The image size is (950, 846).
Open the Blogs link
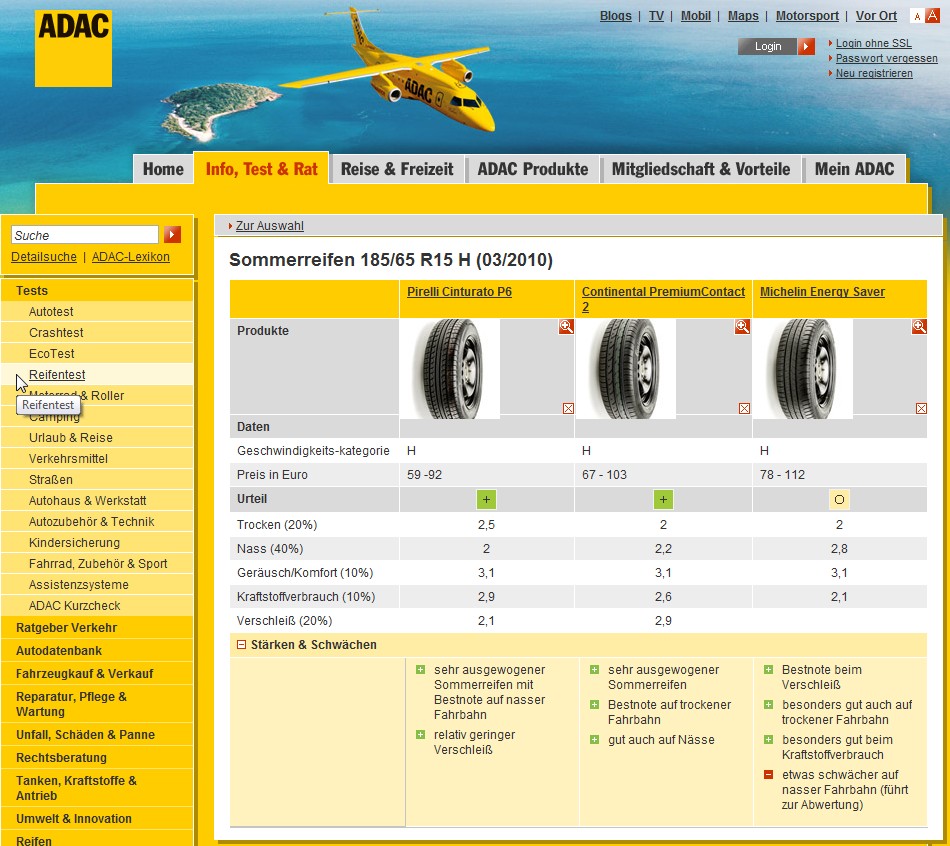(616, 16)
